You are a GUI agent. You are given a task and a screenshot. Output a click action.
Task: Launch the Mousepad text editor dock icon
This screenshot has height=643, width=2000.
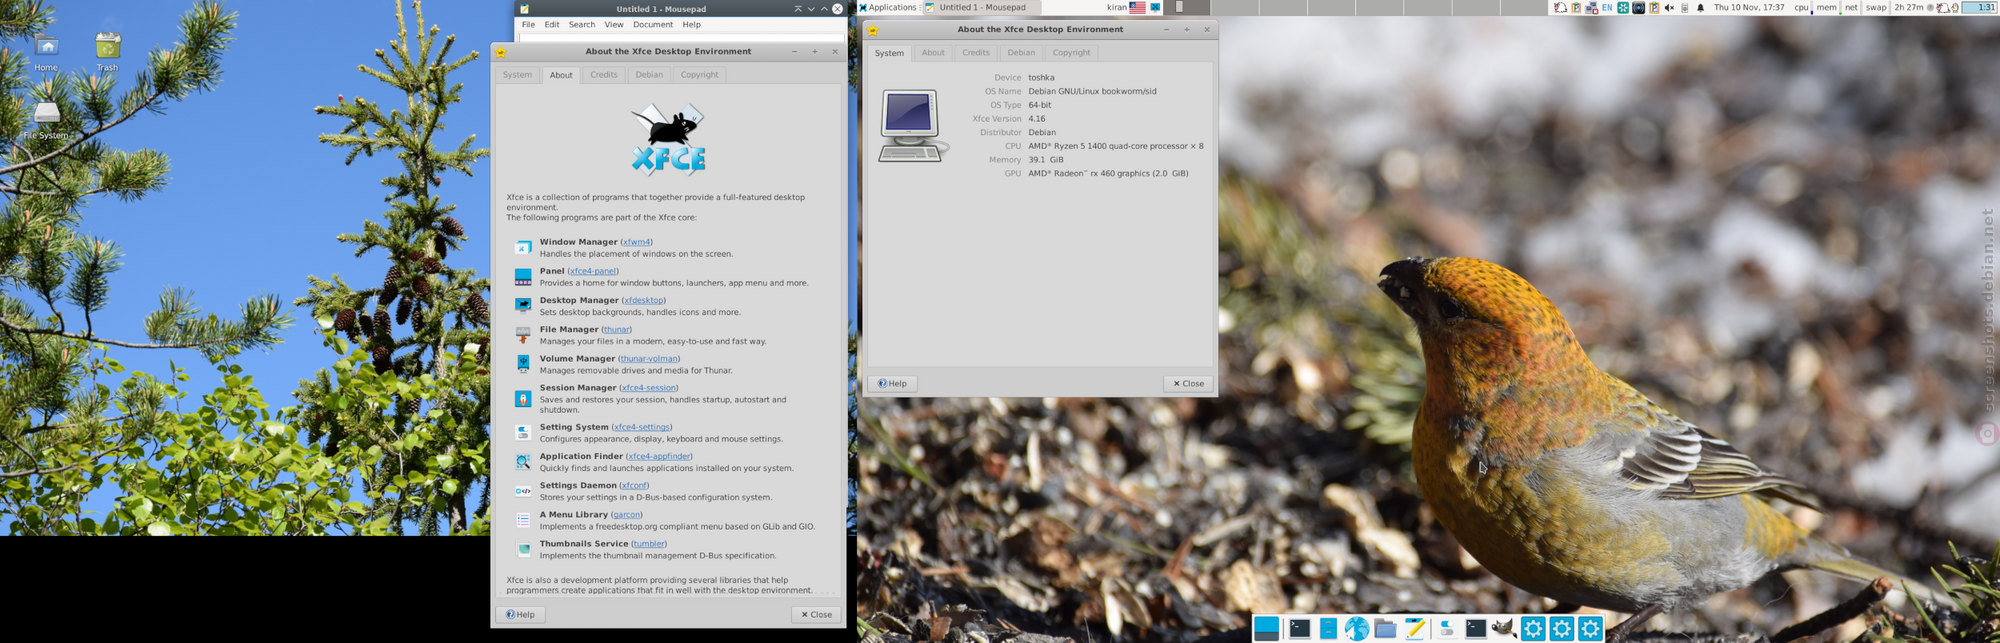[x=1415, y=628]
